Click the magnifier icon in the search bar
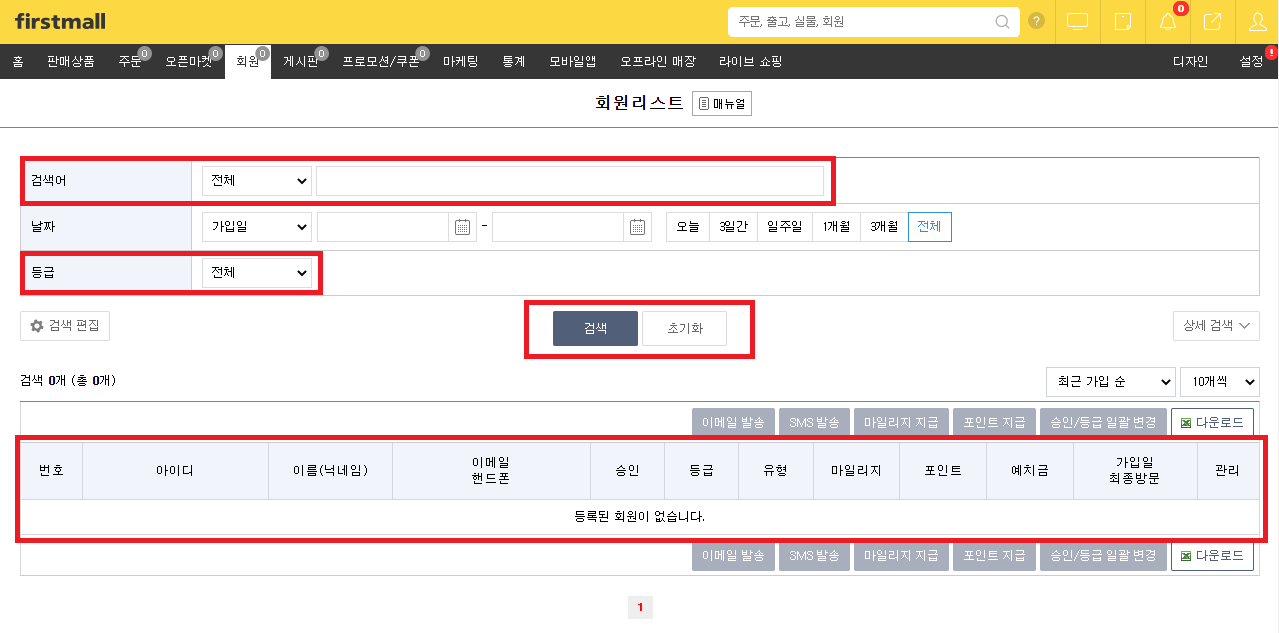Screen dimensions: 1279x633 pyautogui.click(x=1001, y=21)
